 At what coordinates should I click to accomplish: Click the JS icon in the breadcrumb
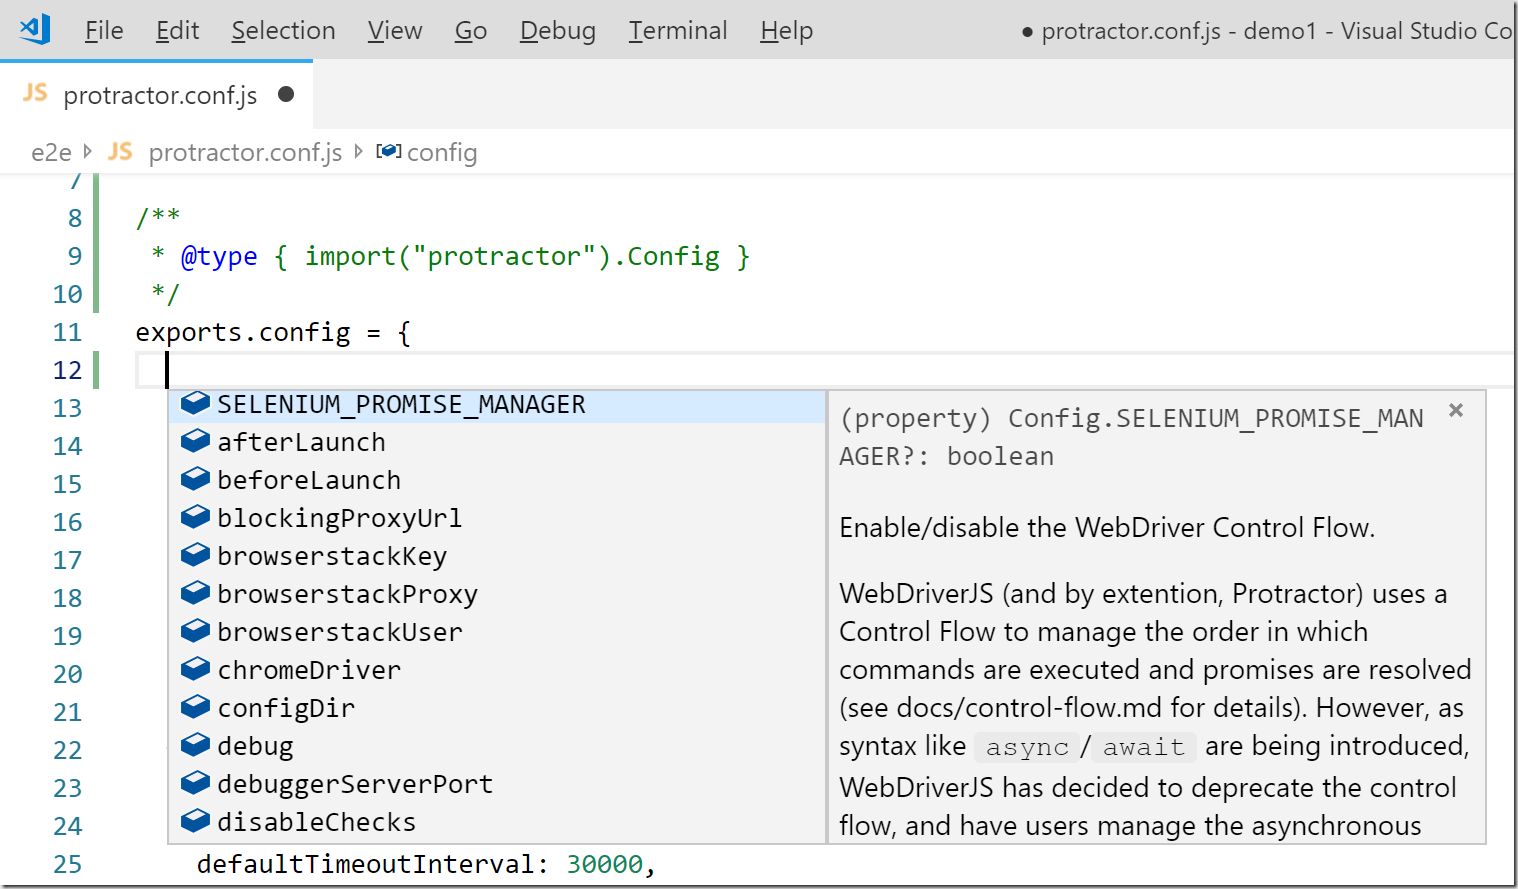(120, 151)
